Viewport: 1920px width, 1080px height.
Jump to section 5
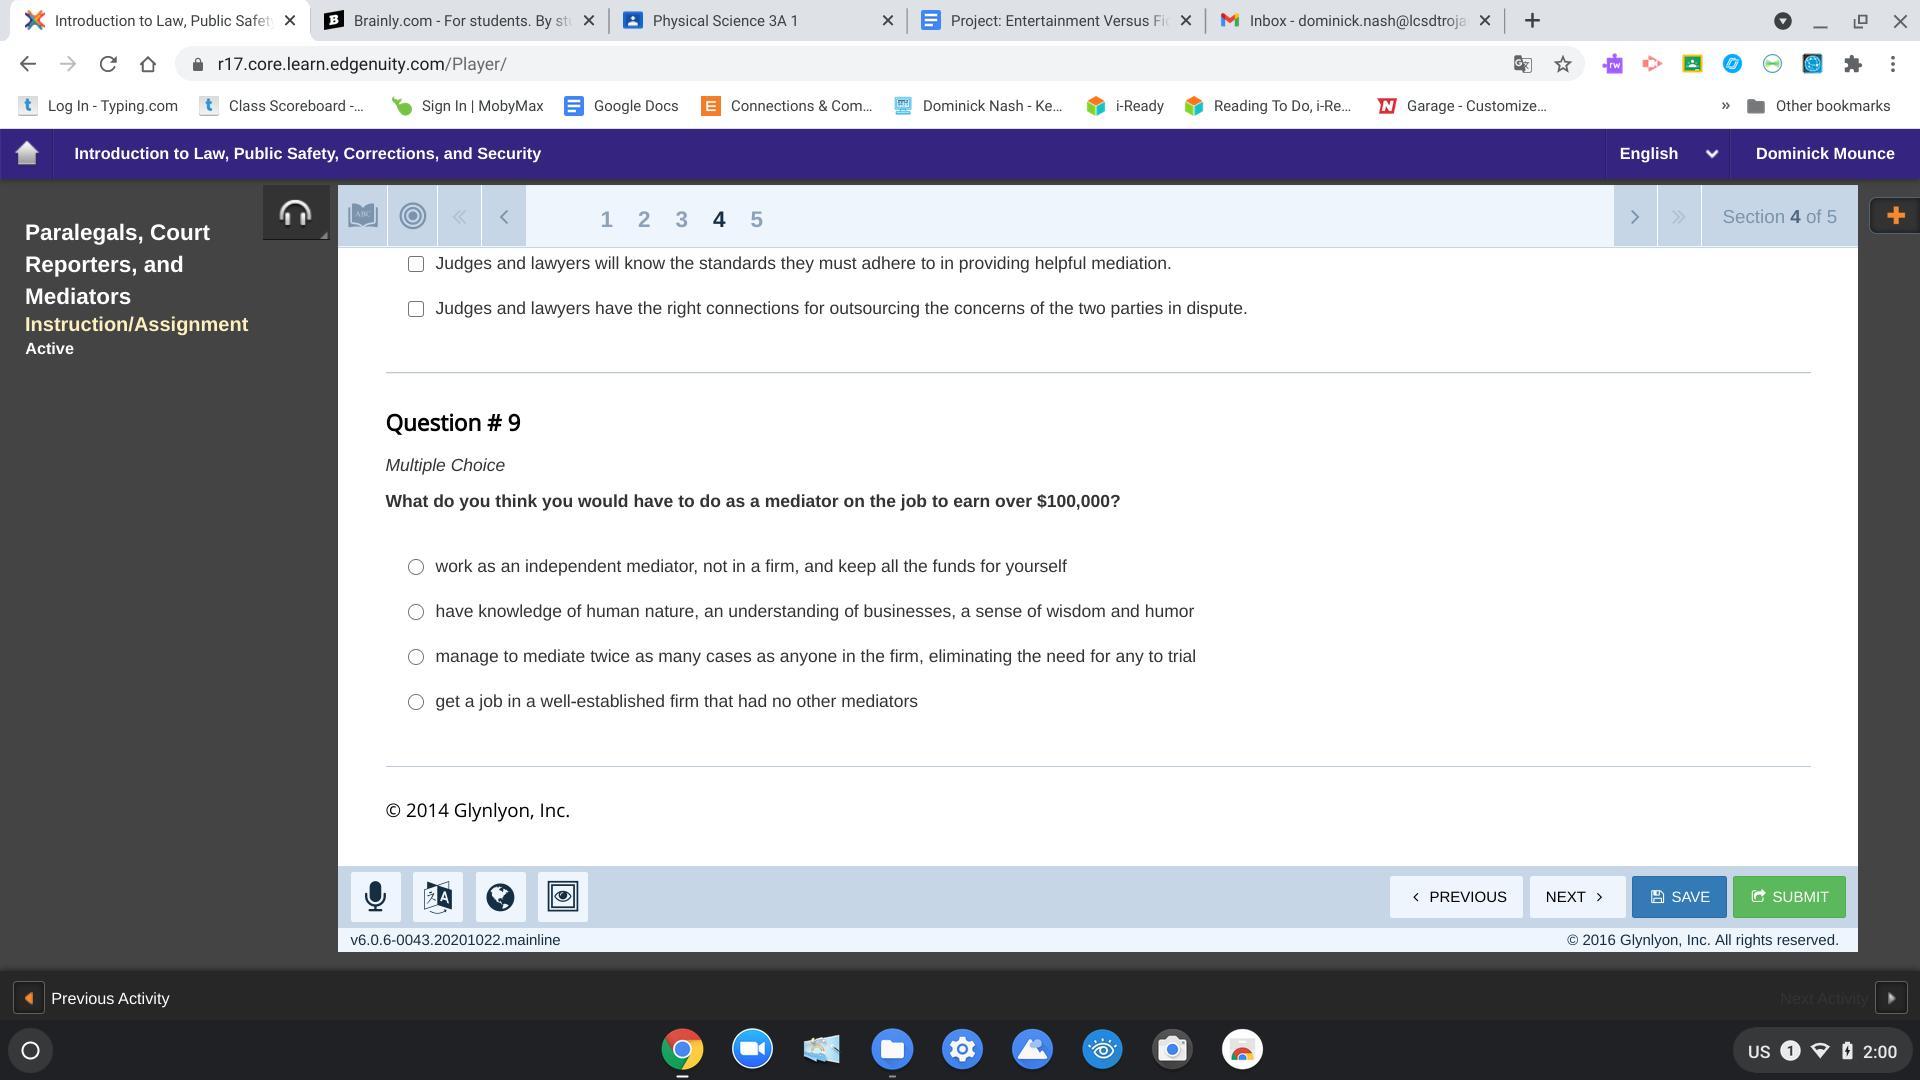[756, 219]
